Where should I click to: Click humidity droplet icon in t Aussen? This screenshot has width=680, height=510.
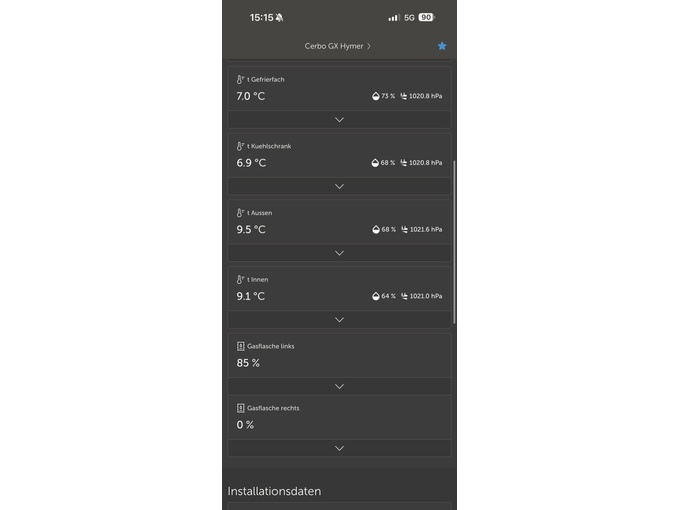(375, 229)
